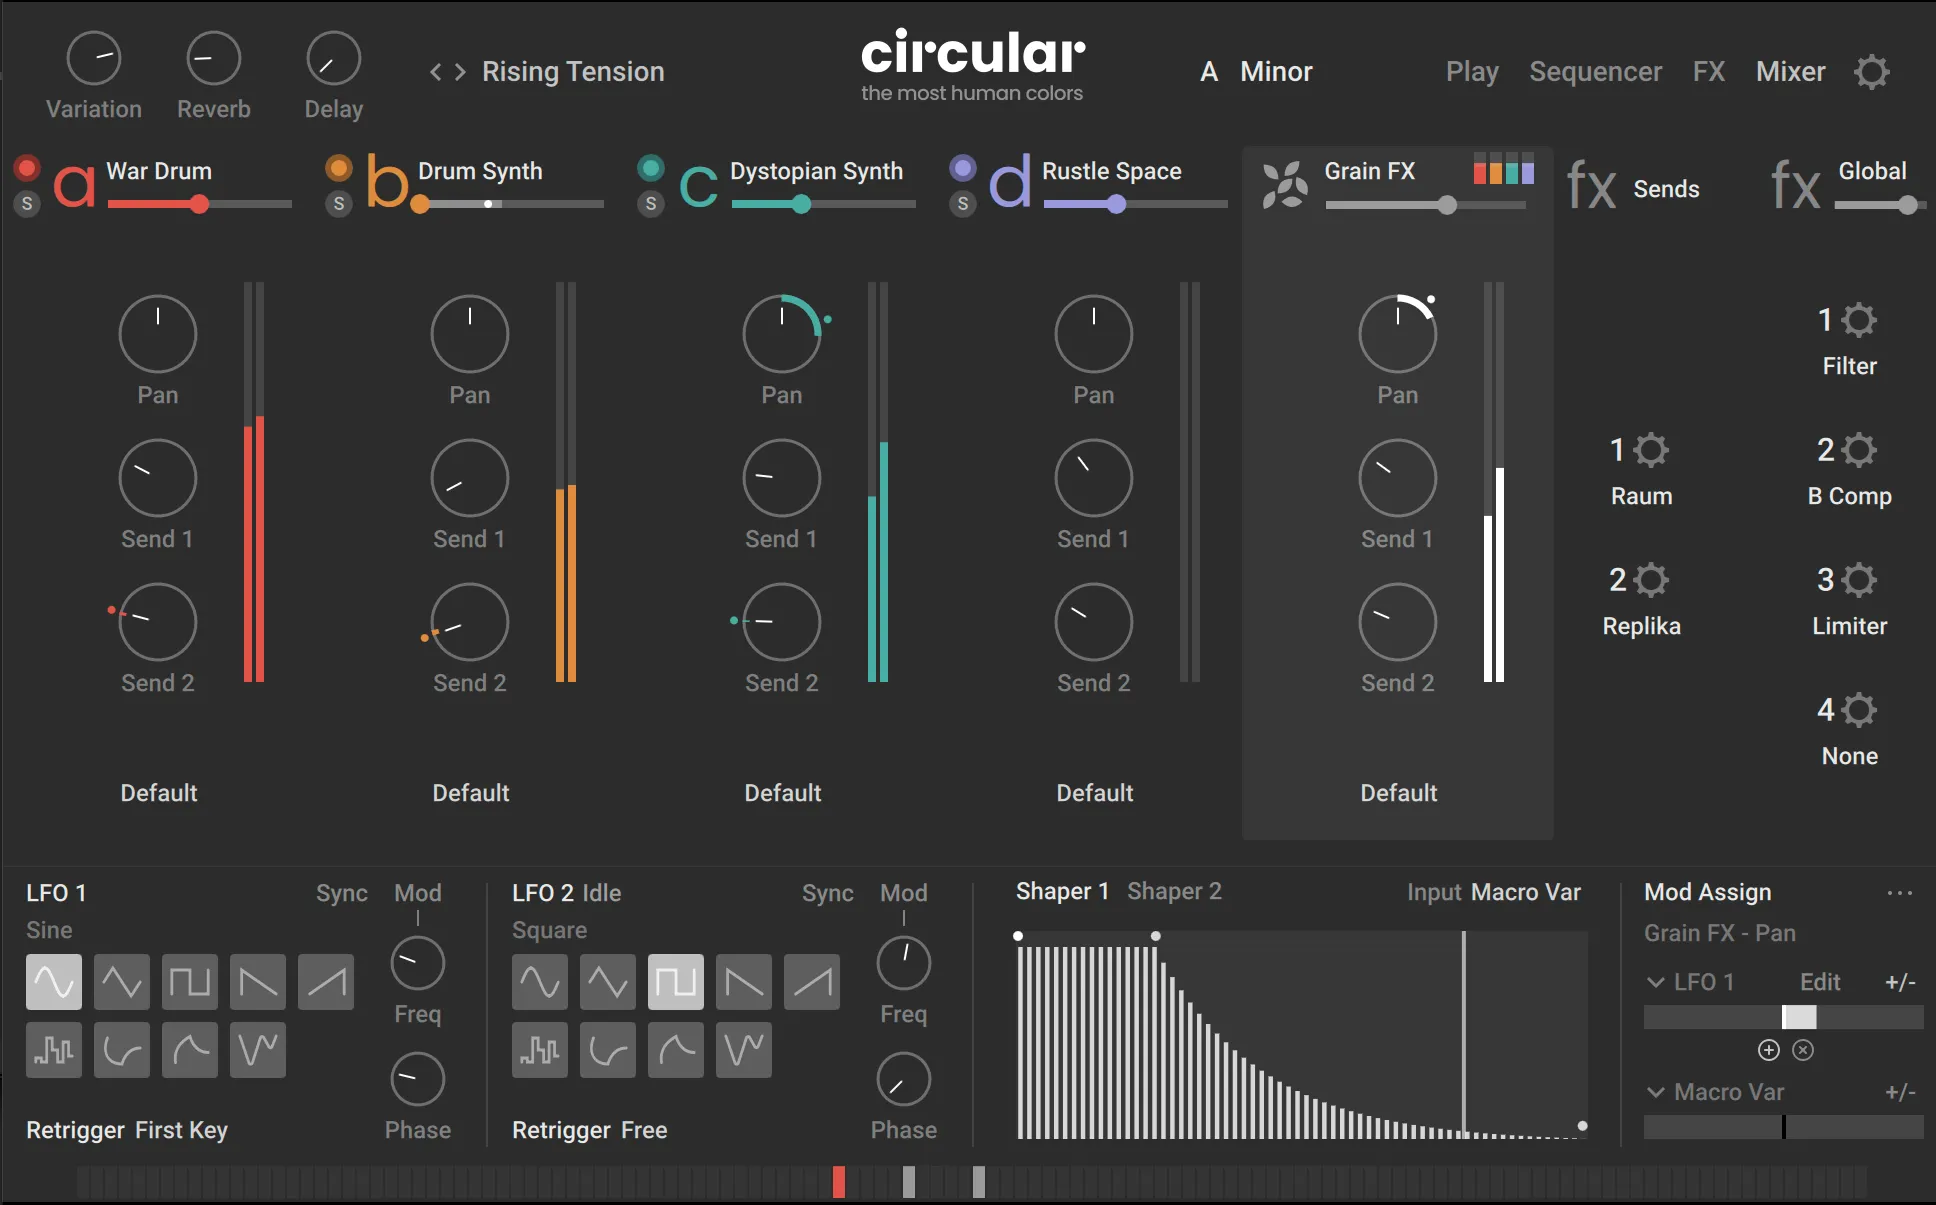The width and height of the screenshot is (1936, 1205).
Task: Solo the Rustle Space track
Action: [962, 204]
